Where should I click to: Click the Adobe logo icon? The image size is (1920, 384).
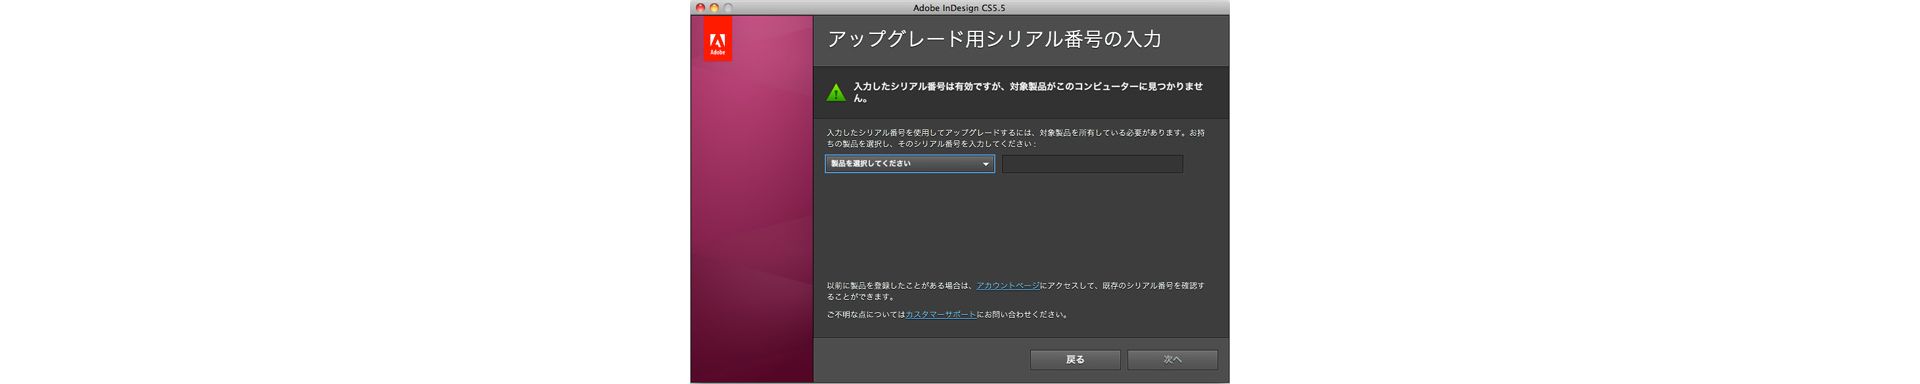pos(717,39)
